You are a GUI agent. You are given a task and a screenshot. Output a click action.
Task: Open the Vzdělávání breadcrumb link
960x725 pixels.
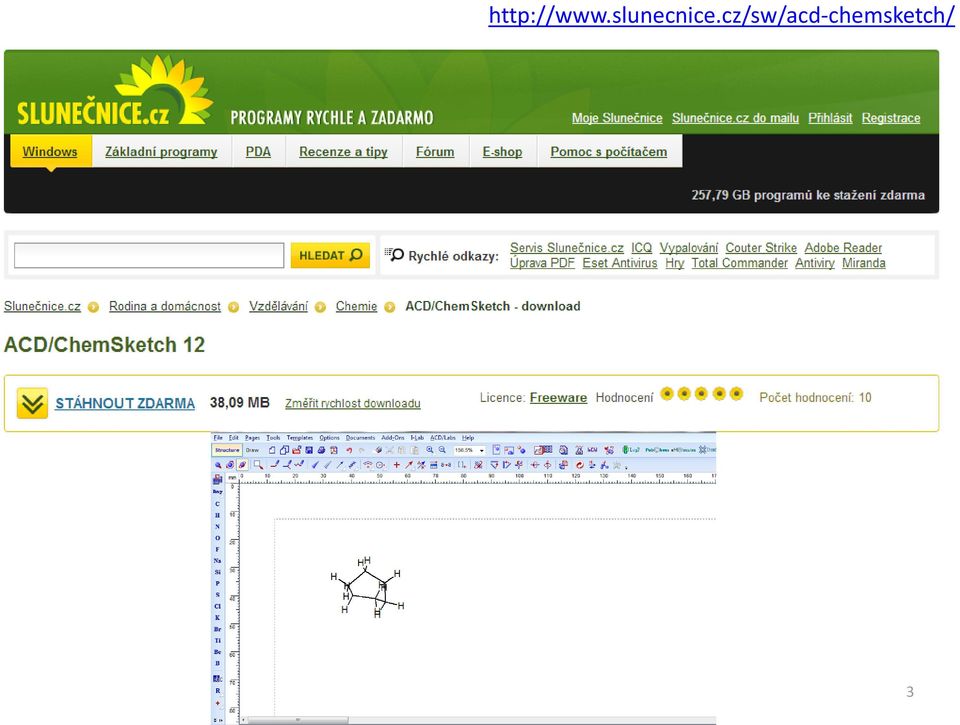(x=279, y=306)
